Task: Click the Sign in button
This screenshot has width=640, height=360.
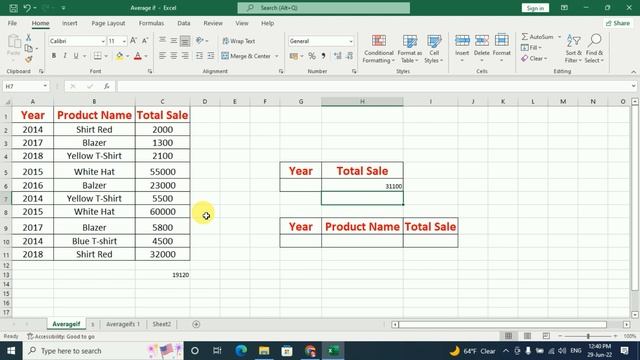Action: click(x=535, y=8)
